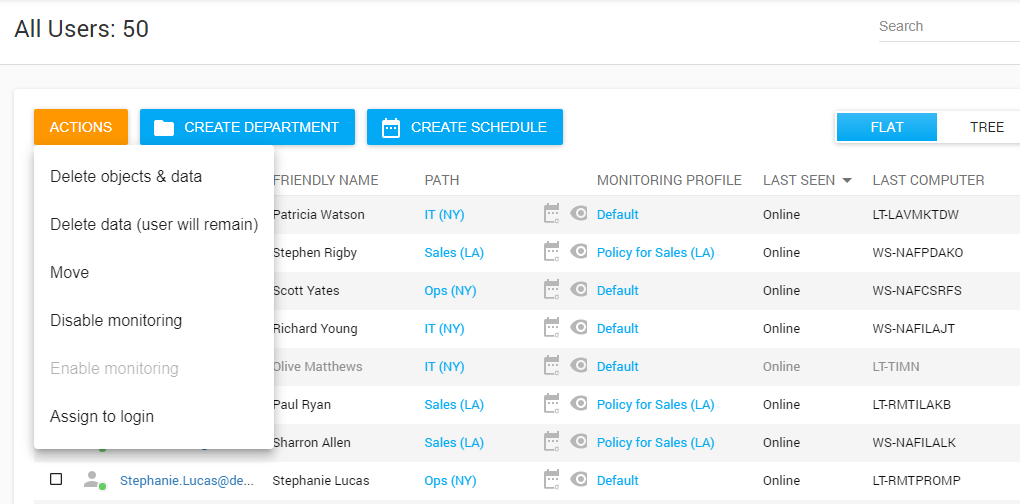Click user status icon for Stephanie Lucas
Image resolution: width=1020 pixels, height=504 pixels.
(94, 481)
